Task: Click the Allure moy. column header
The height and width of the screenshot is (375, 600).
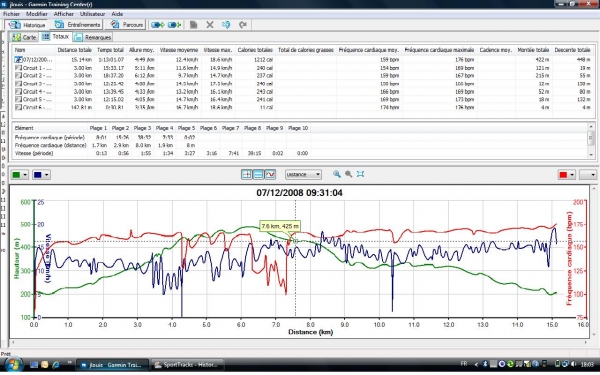Action: pos(141,50)
